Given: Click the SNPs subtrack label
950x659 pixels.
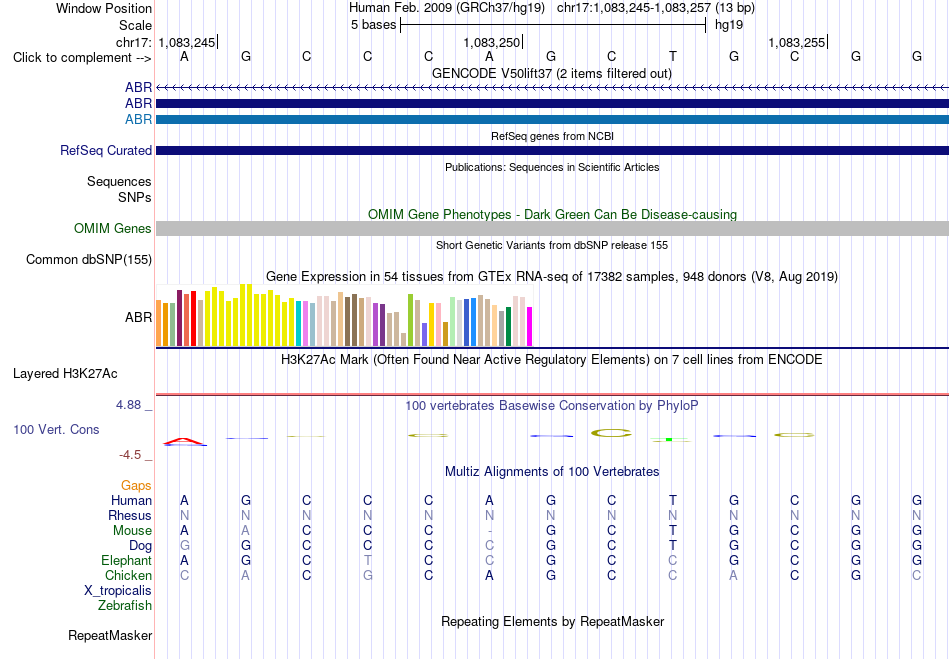Looking at the screenshot, I should 135,197.
